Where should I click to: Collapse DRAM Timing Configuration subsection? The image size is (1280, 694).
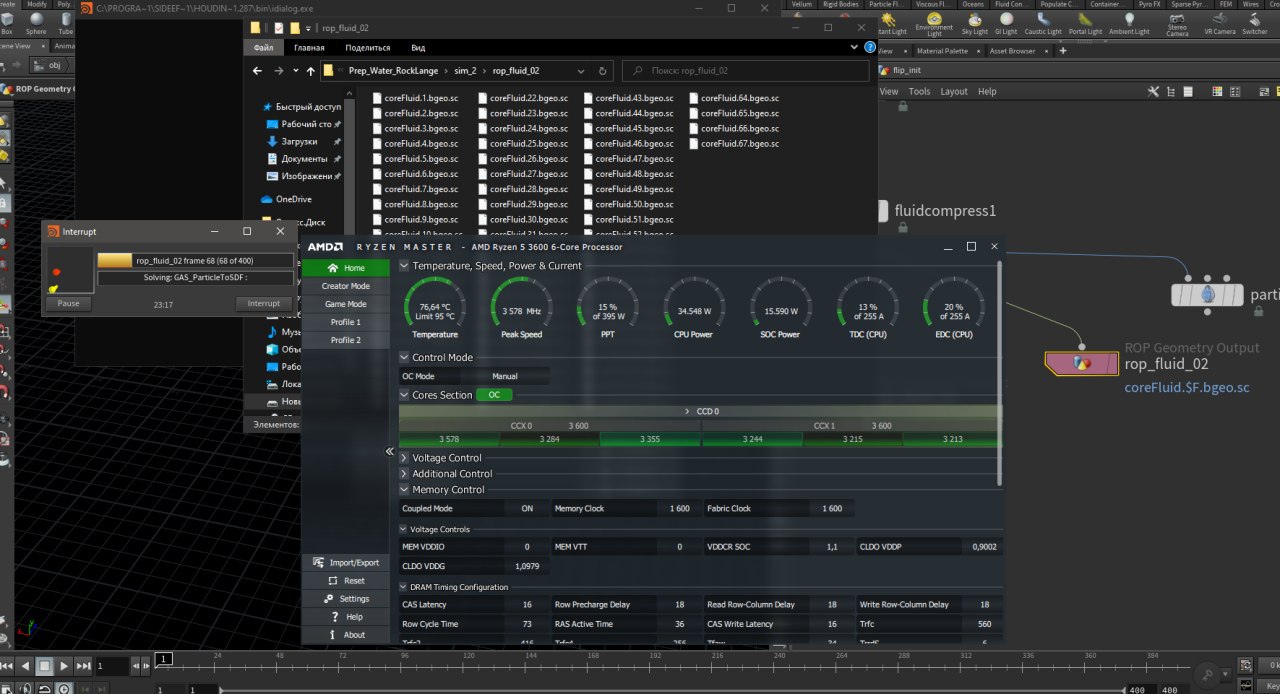pyautogui.click(x=403, y=587)
